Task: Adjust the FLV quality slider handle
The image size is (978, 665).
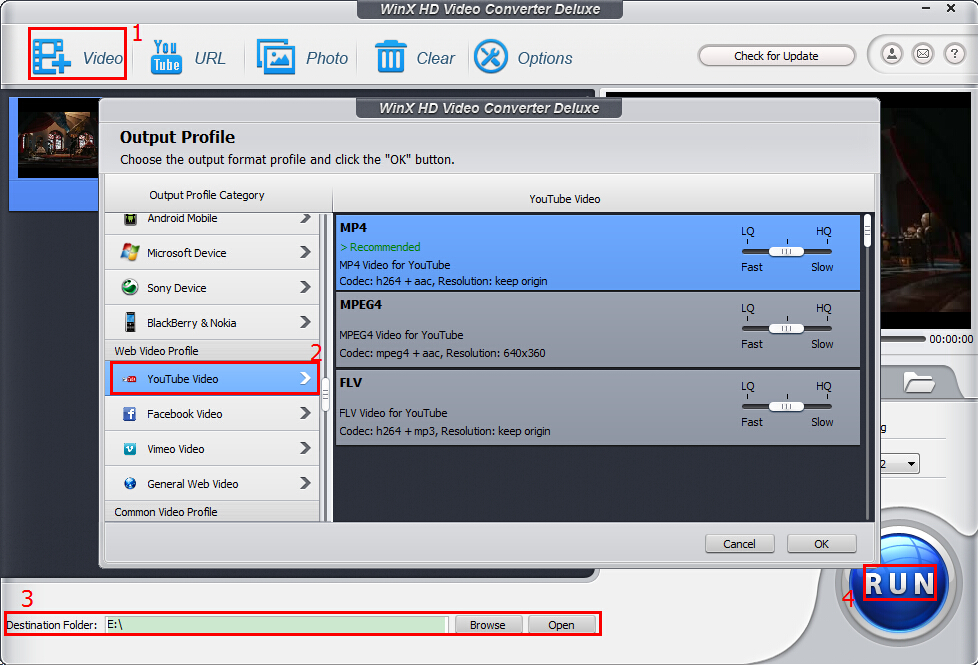Action: [x=787, y=407]
